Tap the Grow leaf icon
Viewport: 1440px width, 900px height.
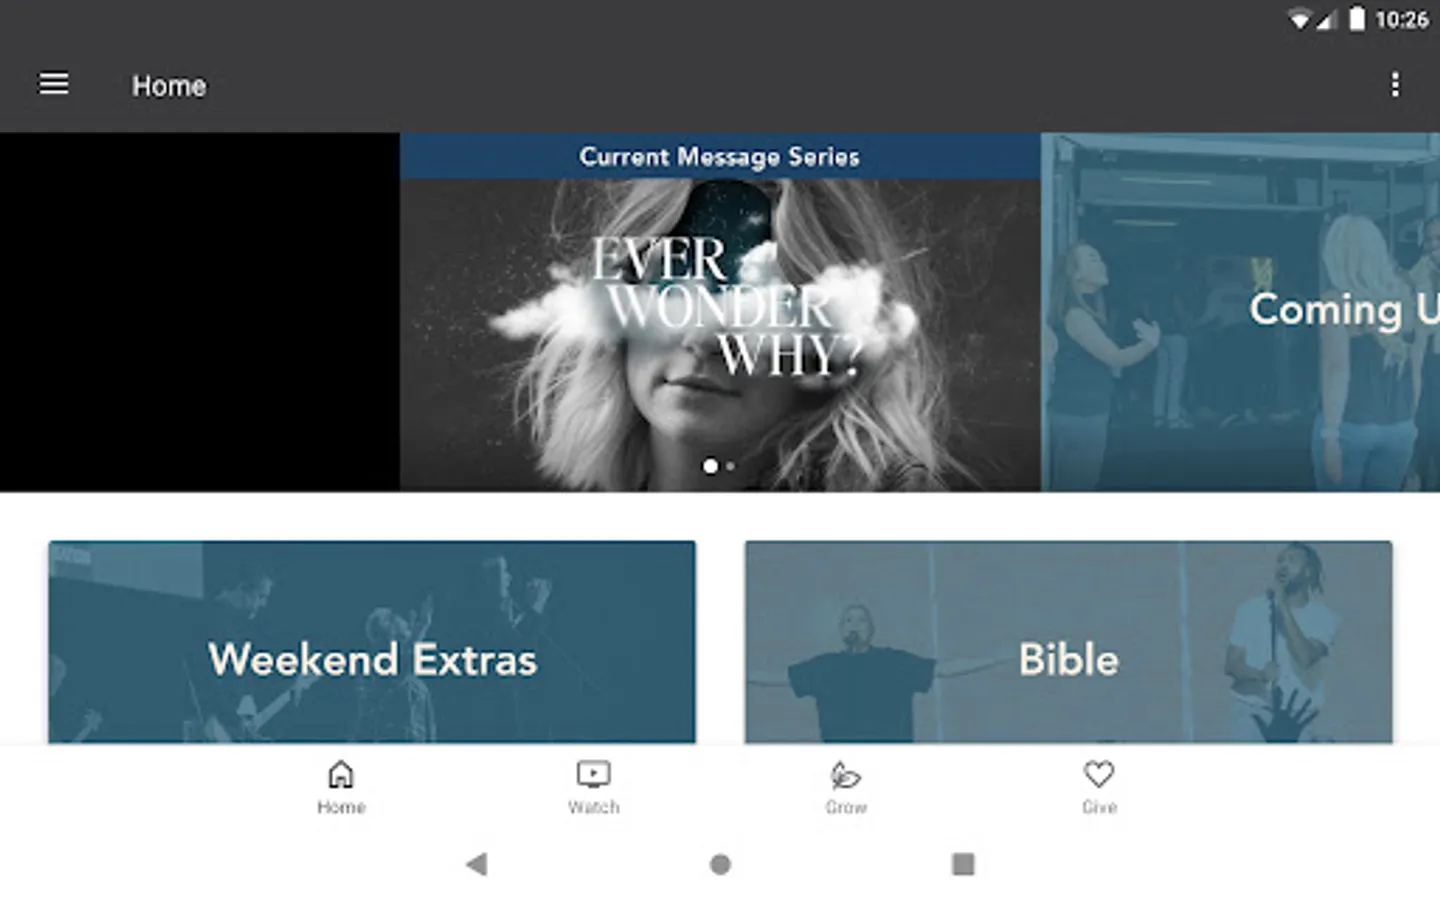coord(846,774)
